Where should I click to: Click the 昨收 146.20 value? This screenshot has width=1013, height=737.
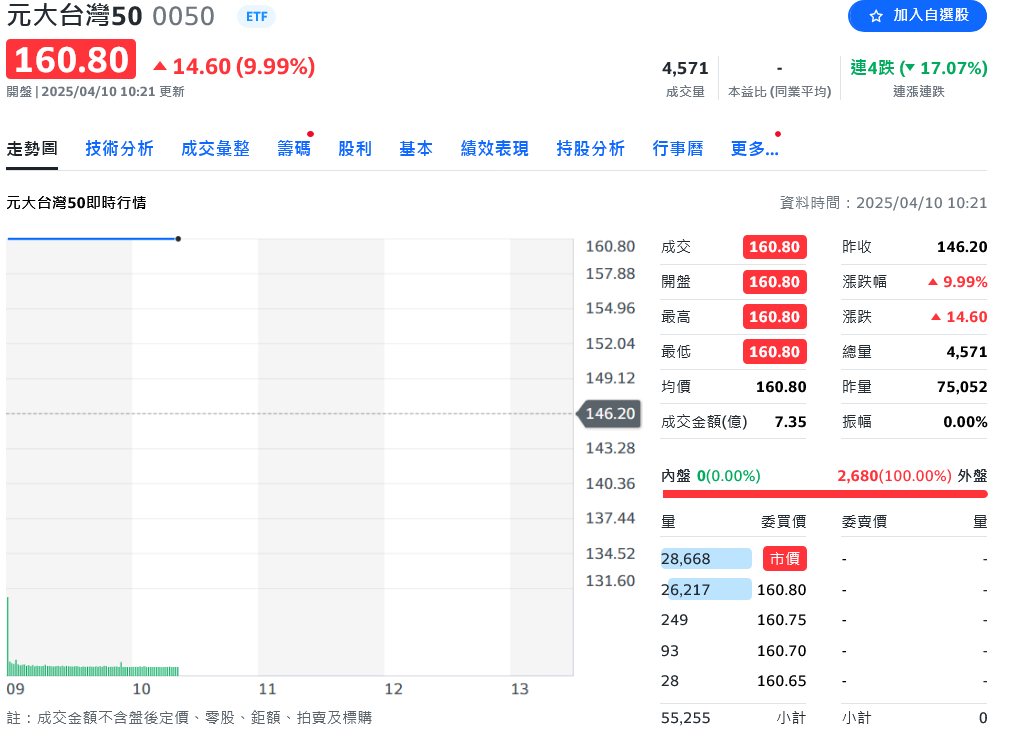[962, 247]
